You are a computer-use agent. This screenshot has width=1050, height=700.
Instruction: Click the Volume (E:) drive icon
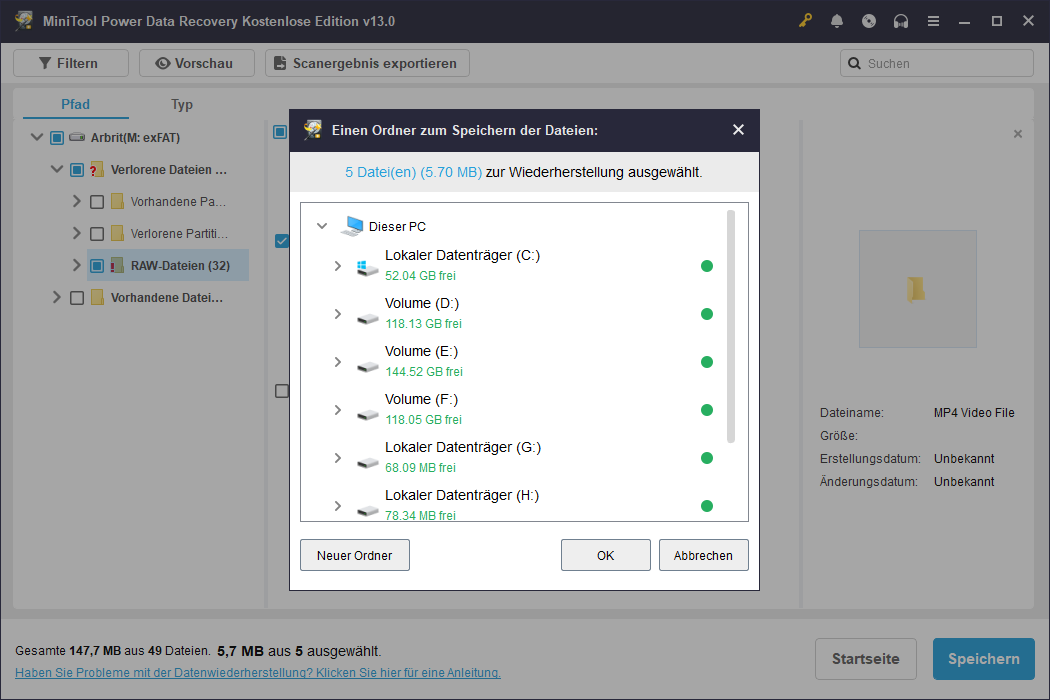pos(367,366)
